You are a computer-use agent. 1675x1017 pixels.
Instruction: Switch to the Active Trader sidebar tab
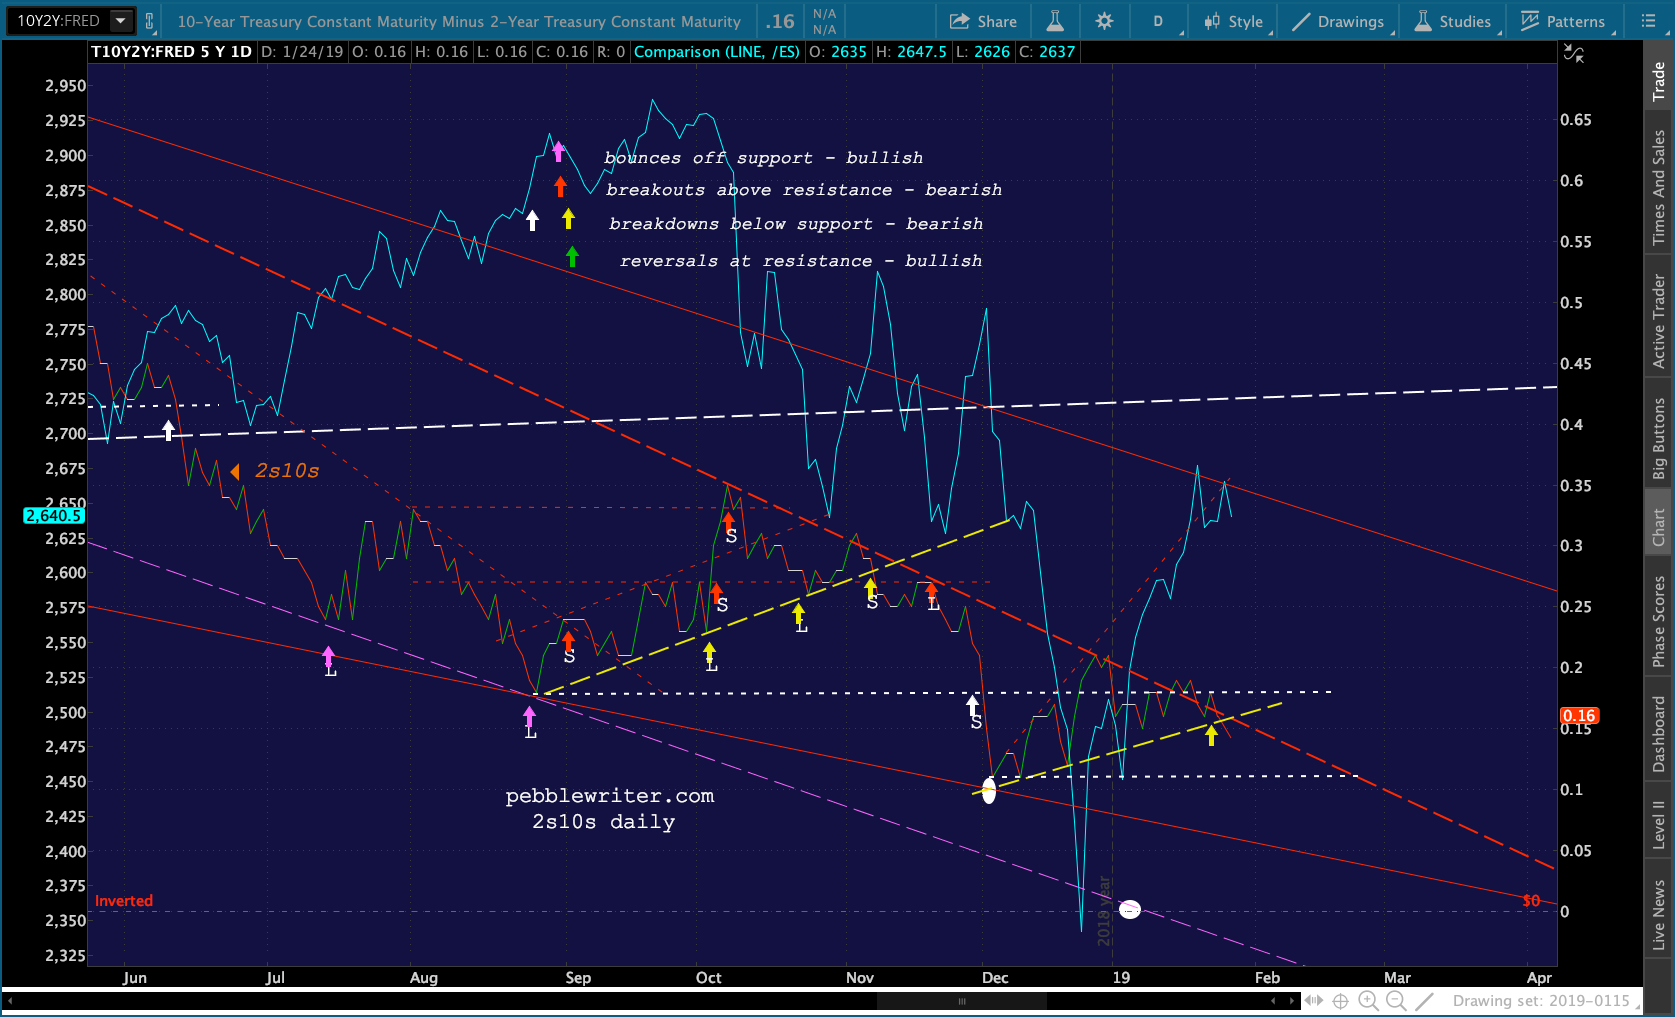coord(1659,320)
